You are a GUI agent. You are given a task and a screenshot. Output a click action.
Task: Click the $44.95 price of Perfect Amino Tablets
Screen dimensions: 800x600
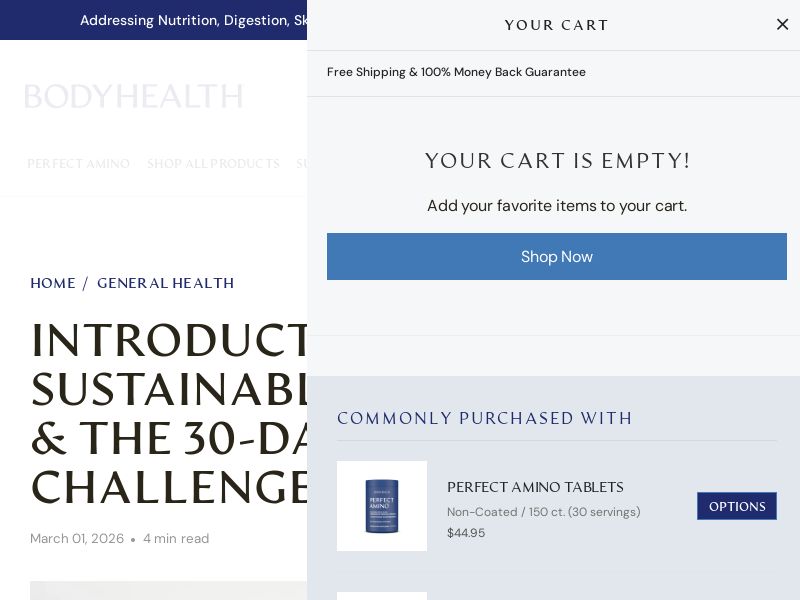(466, 533)
